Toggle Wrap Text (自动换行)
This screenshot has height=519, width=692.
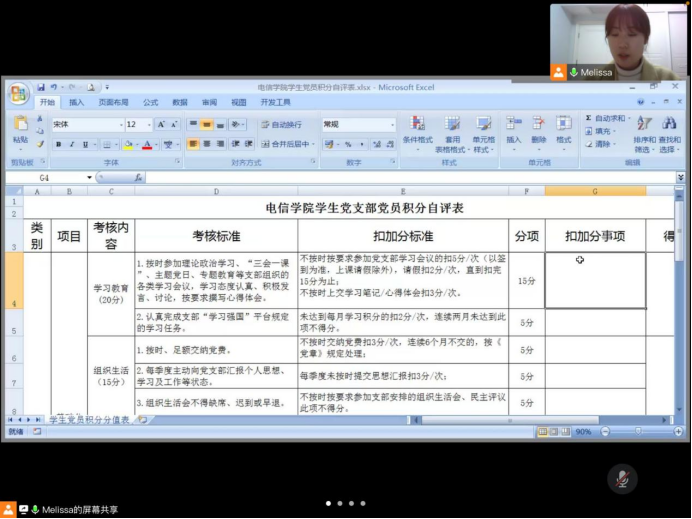pos(280,125)
